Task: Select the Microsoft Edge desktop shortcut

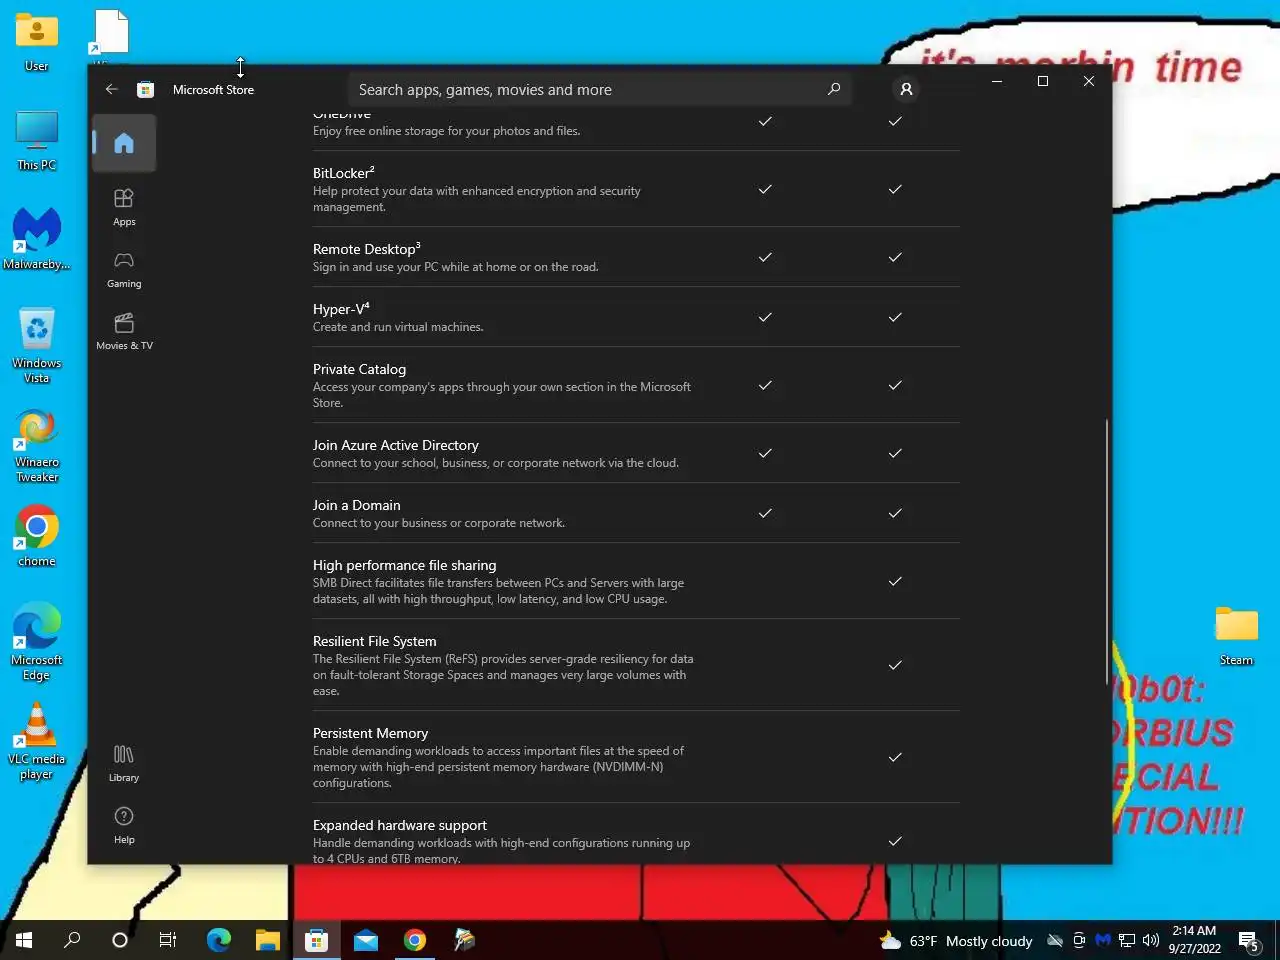Action: tap(37, 642)
